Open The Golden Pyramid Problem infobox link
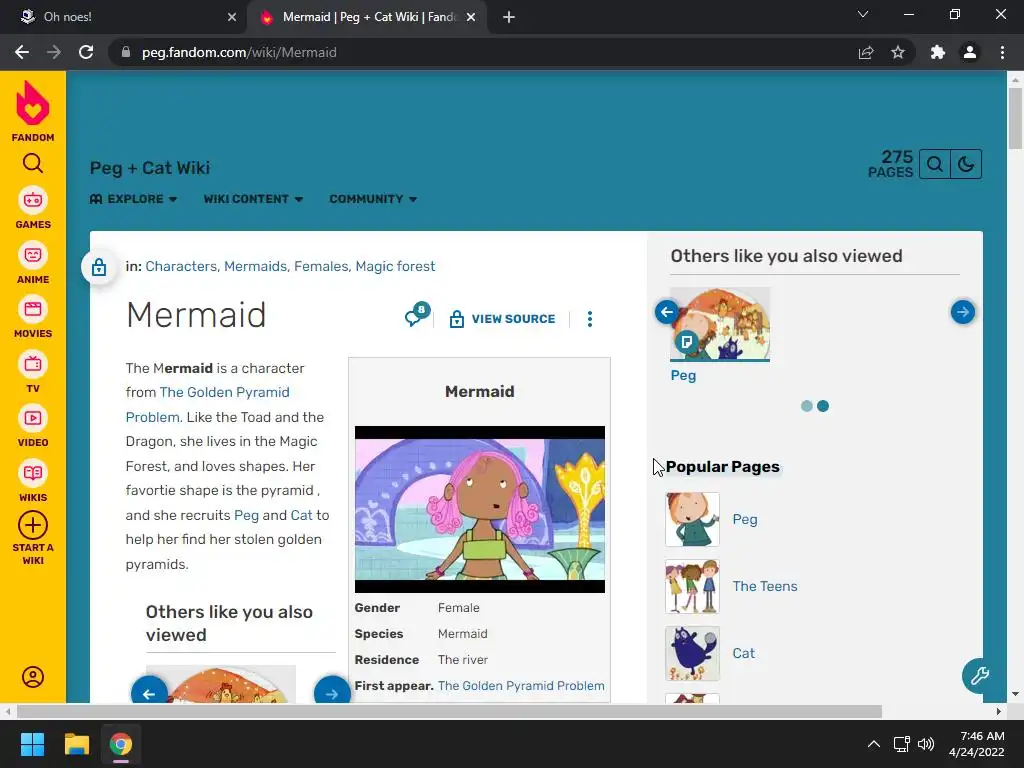This screenshot has width=1024, height=768. click(x=521, y=686)
